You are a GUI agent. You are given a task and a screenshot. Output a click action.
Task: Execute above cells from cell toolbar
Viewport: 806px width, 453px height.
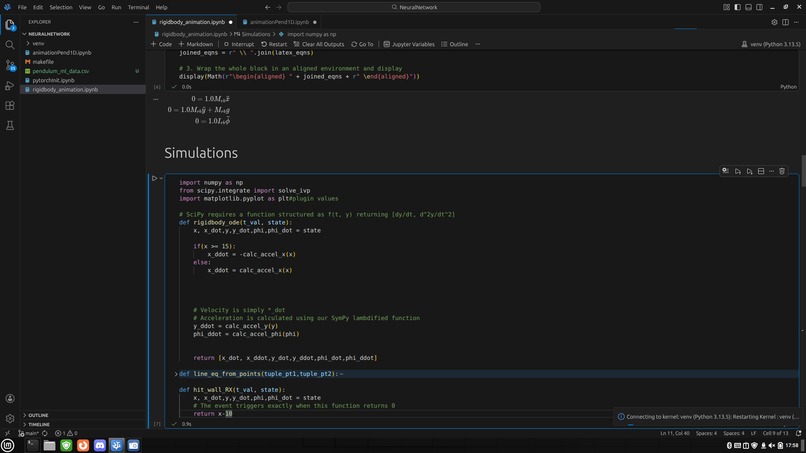click(x=738, y=171)
